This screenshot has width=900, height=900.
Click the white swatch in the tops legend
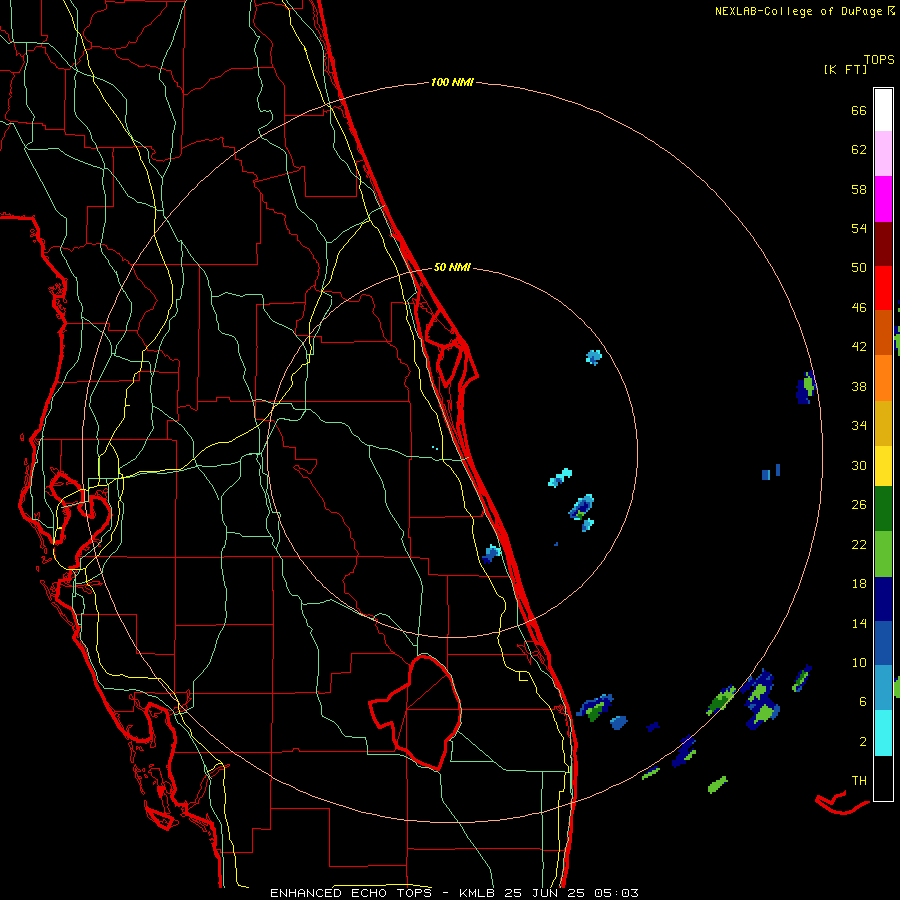point(883,110)
